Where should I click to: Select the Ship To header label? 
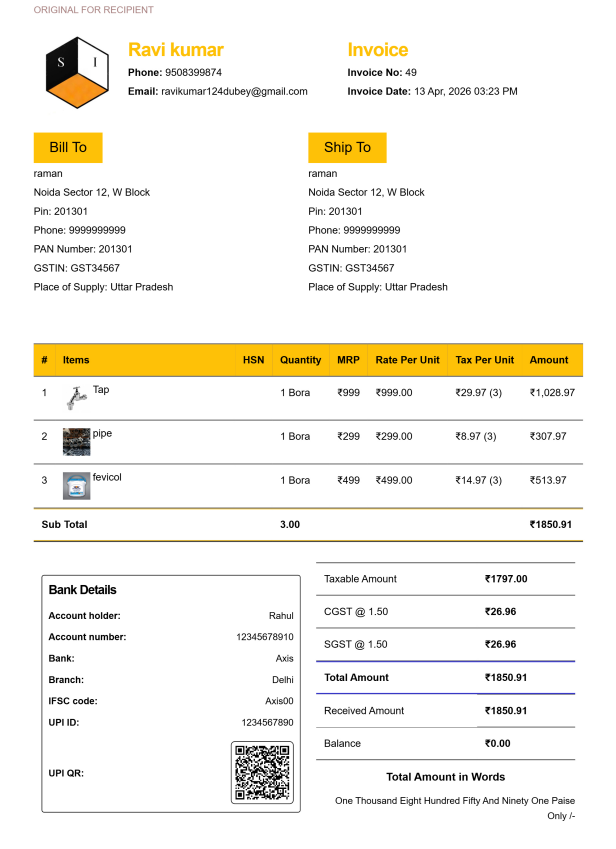(347, 147)
